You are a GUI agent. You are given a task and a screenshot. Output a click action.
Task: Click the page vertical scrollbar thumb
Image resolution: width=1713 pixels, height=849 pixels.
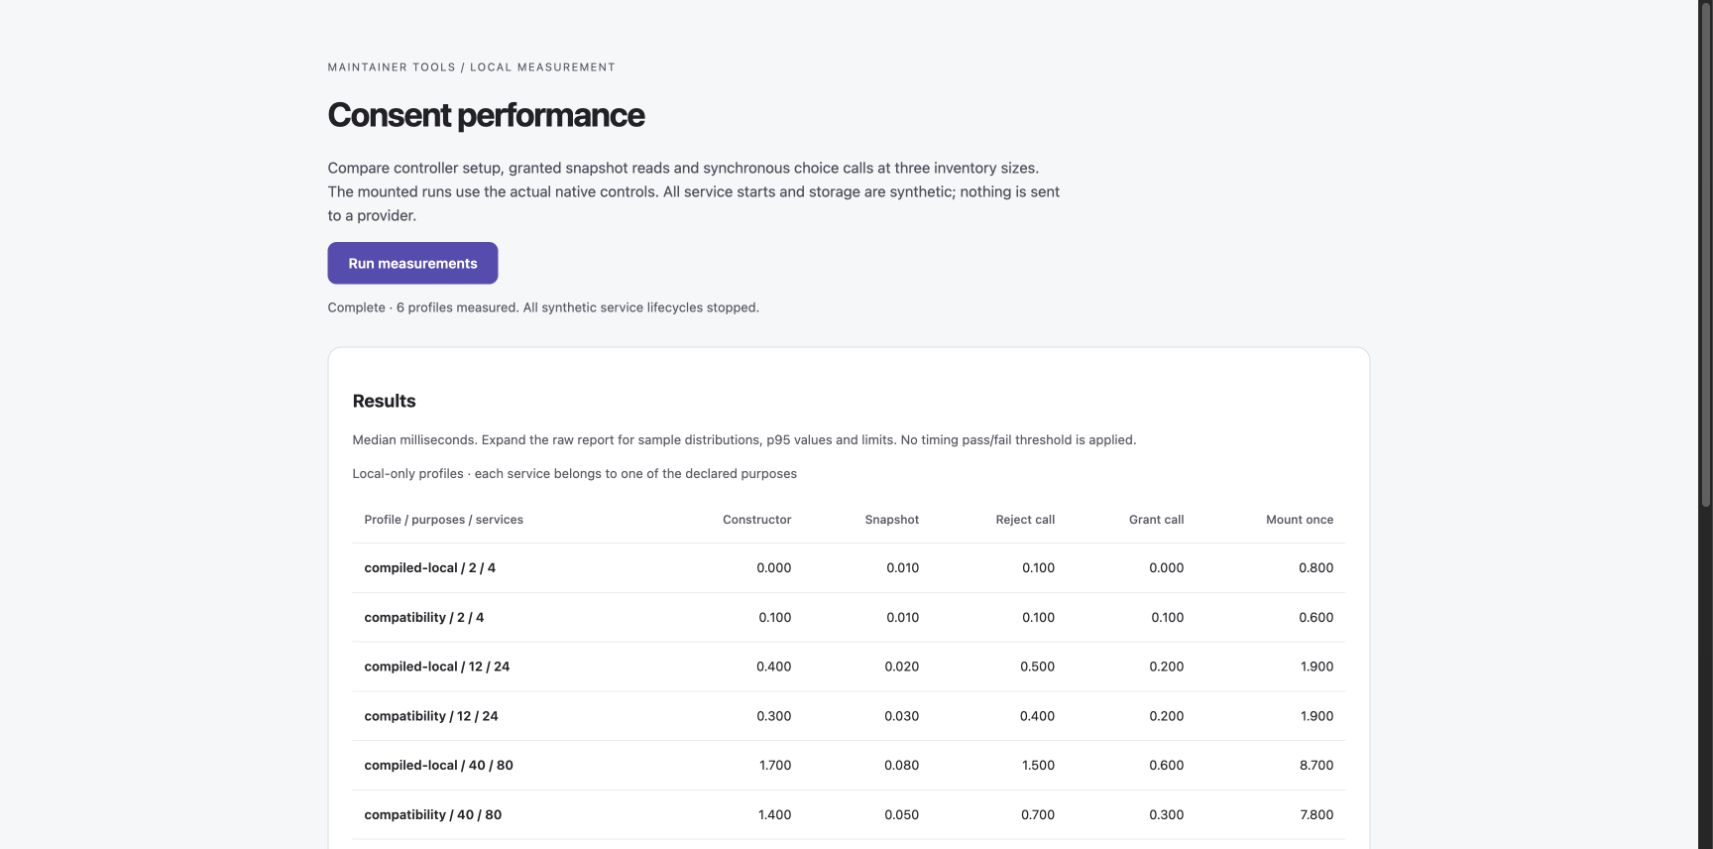[1705, 255]
